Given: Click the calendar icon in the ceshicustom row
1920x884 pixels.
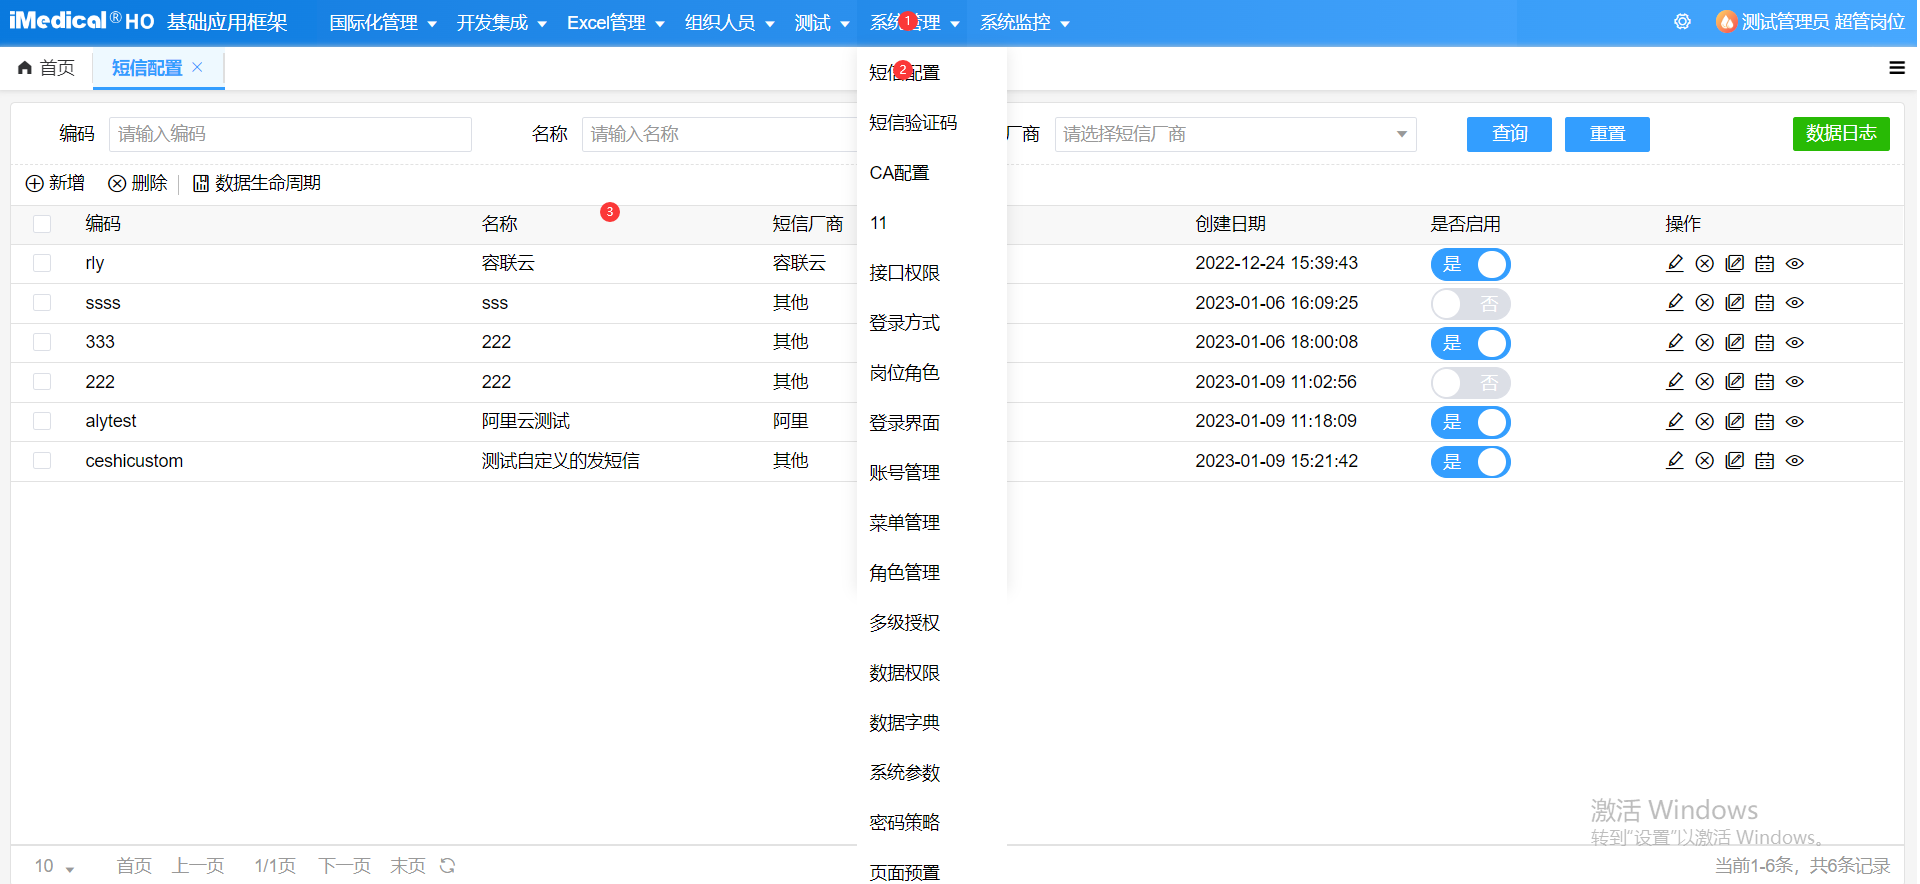Looking at the screenshot, I should (x=1765, y=461).
